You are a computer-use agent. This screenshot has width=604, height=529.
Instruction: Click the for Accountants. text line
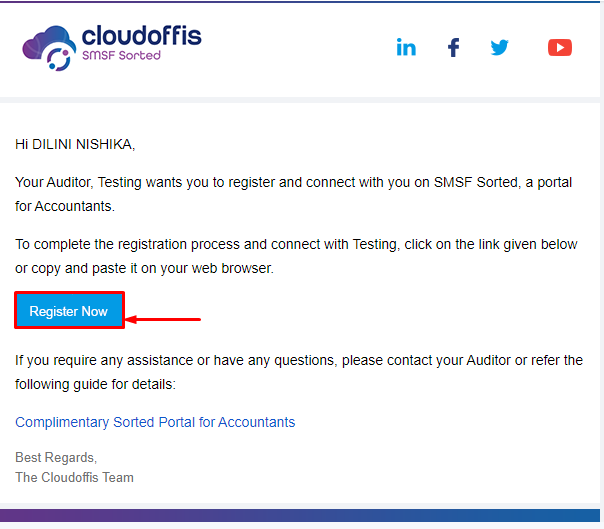coord(65,207)
